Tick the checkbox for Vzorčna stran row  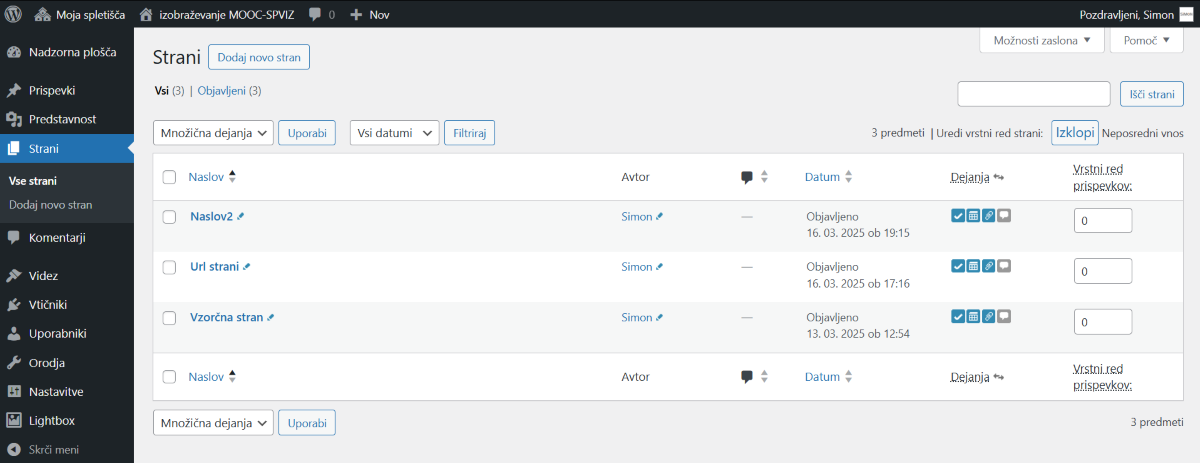click(x=169, y=318)
